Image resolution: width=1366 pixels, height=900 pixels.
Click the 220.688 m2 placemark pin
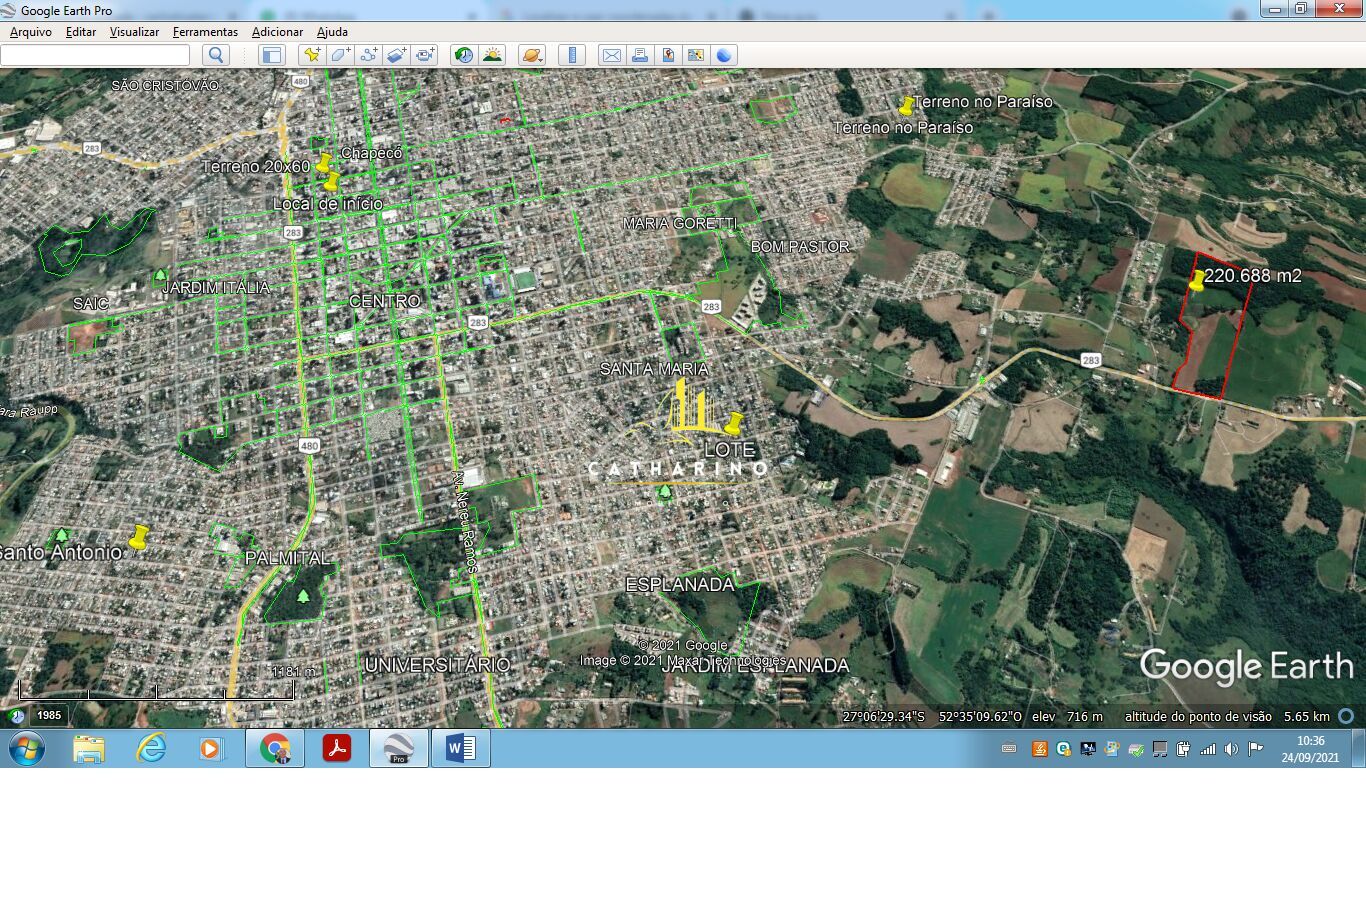coord(1196,282)
